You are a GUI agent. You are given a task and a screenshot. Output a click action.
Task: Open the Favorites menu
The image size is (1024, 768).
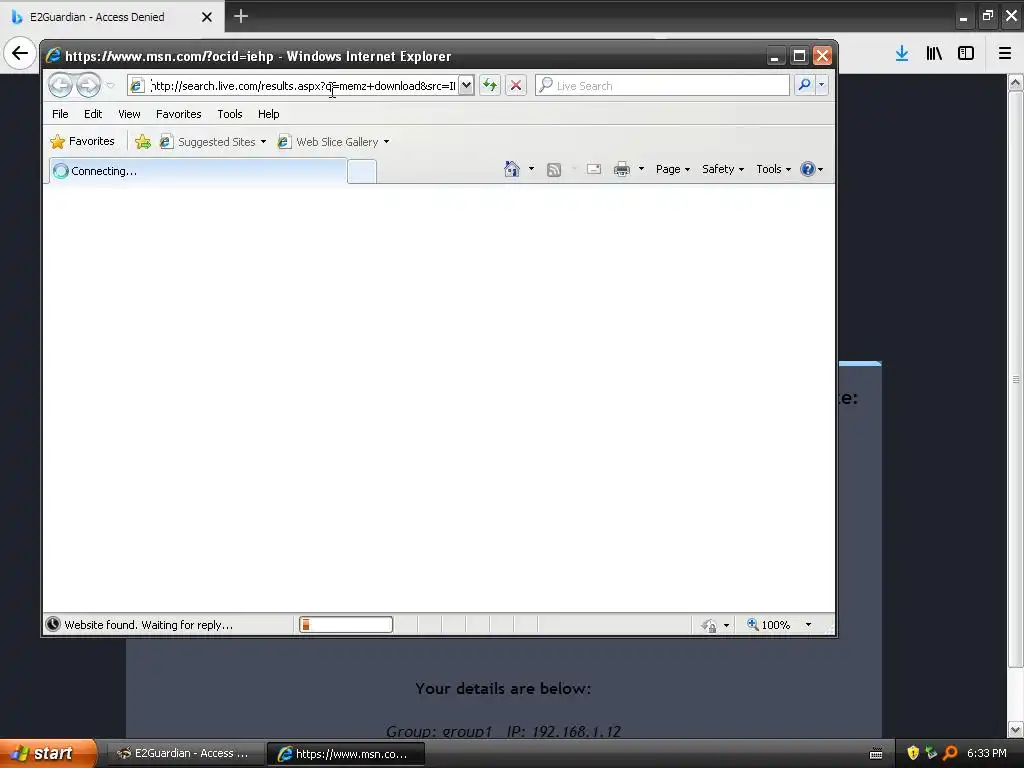click(x=178, y=114)
